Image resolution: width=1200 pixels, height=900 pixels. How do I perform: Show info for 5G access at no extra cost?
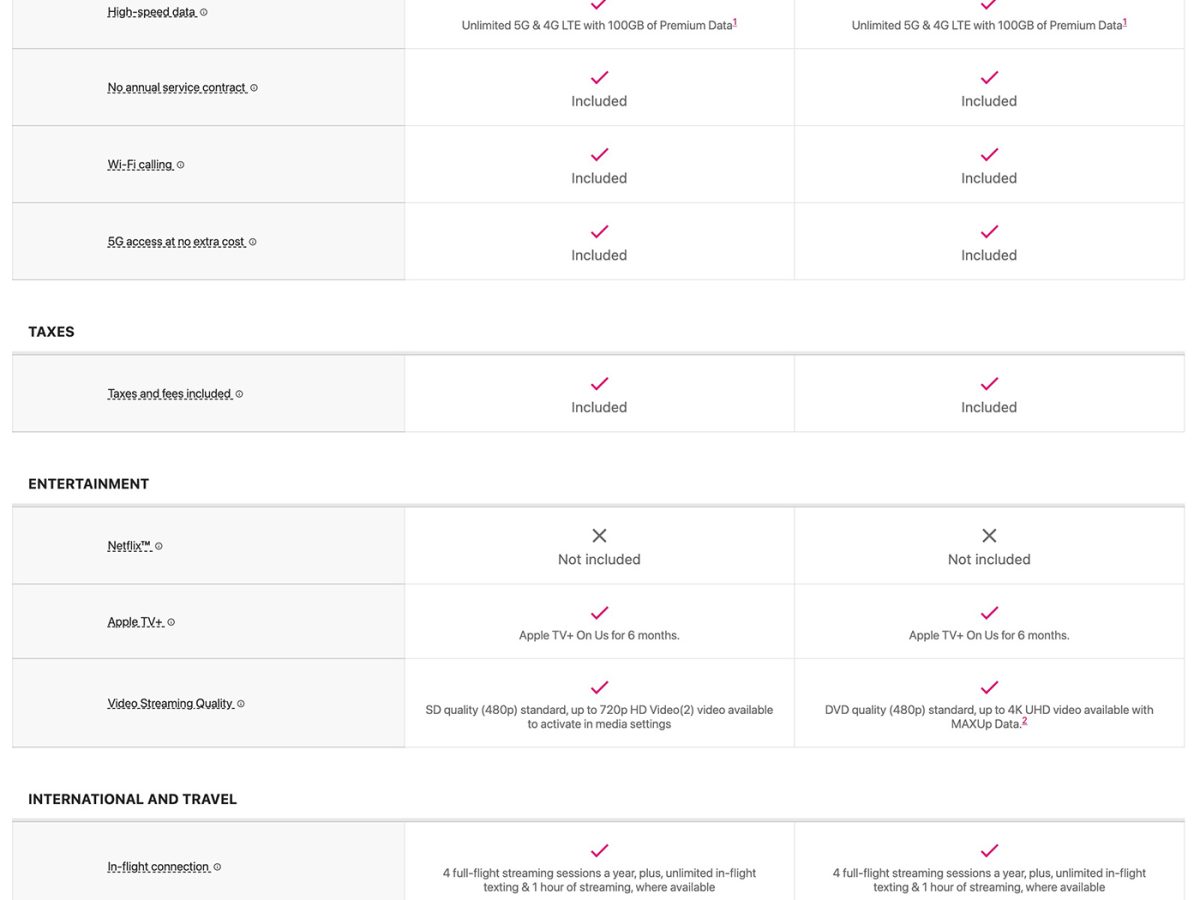point(253,242)
